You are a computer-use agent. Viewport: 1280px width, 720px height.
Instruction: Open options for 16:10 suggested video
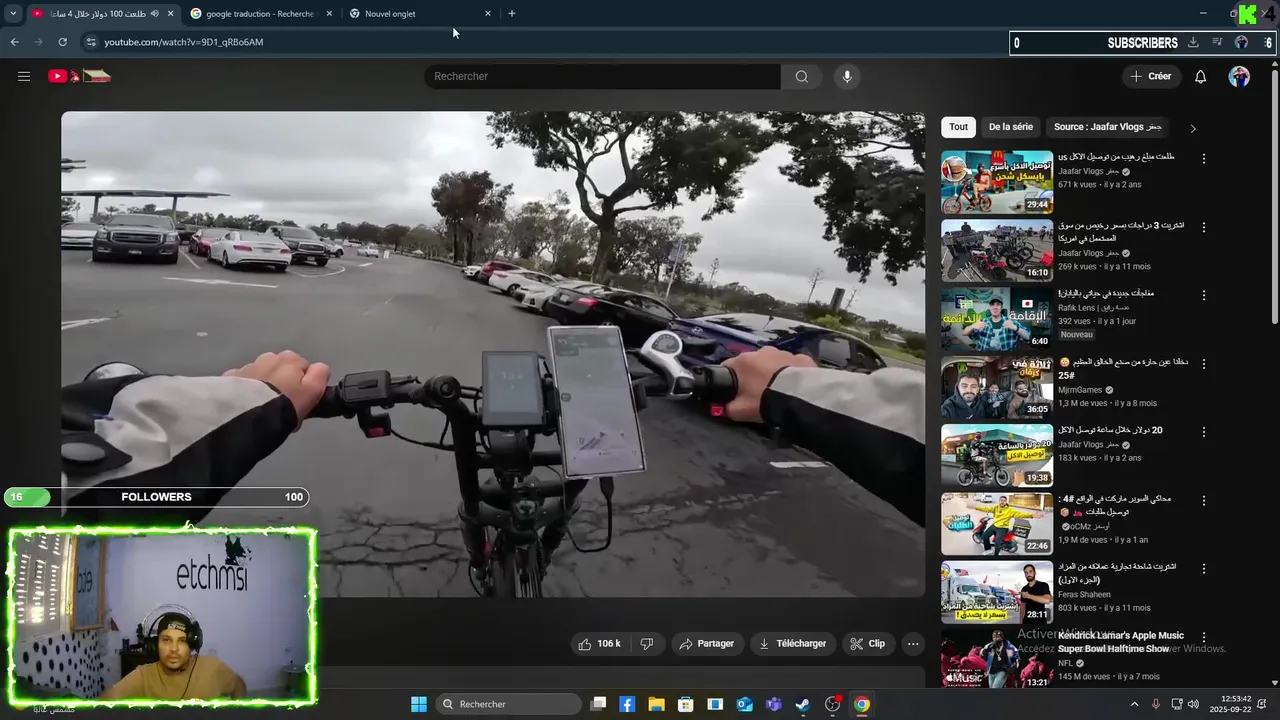pyautogui.click(x=1204, y=227)
